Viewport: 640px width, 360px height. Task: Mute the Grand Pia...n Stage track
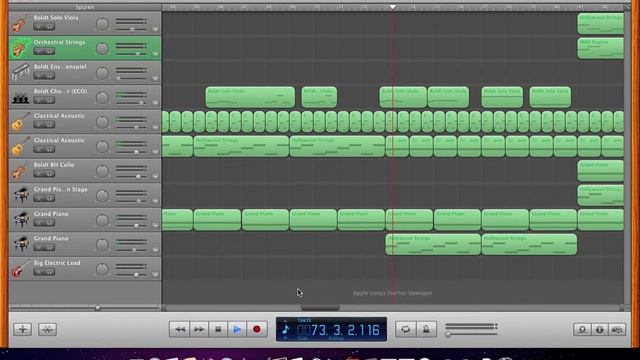coord(39,198)
